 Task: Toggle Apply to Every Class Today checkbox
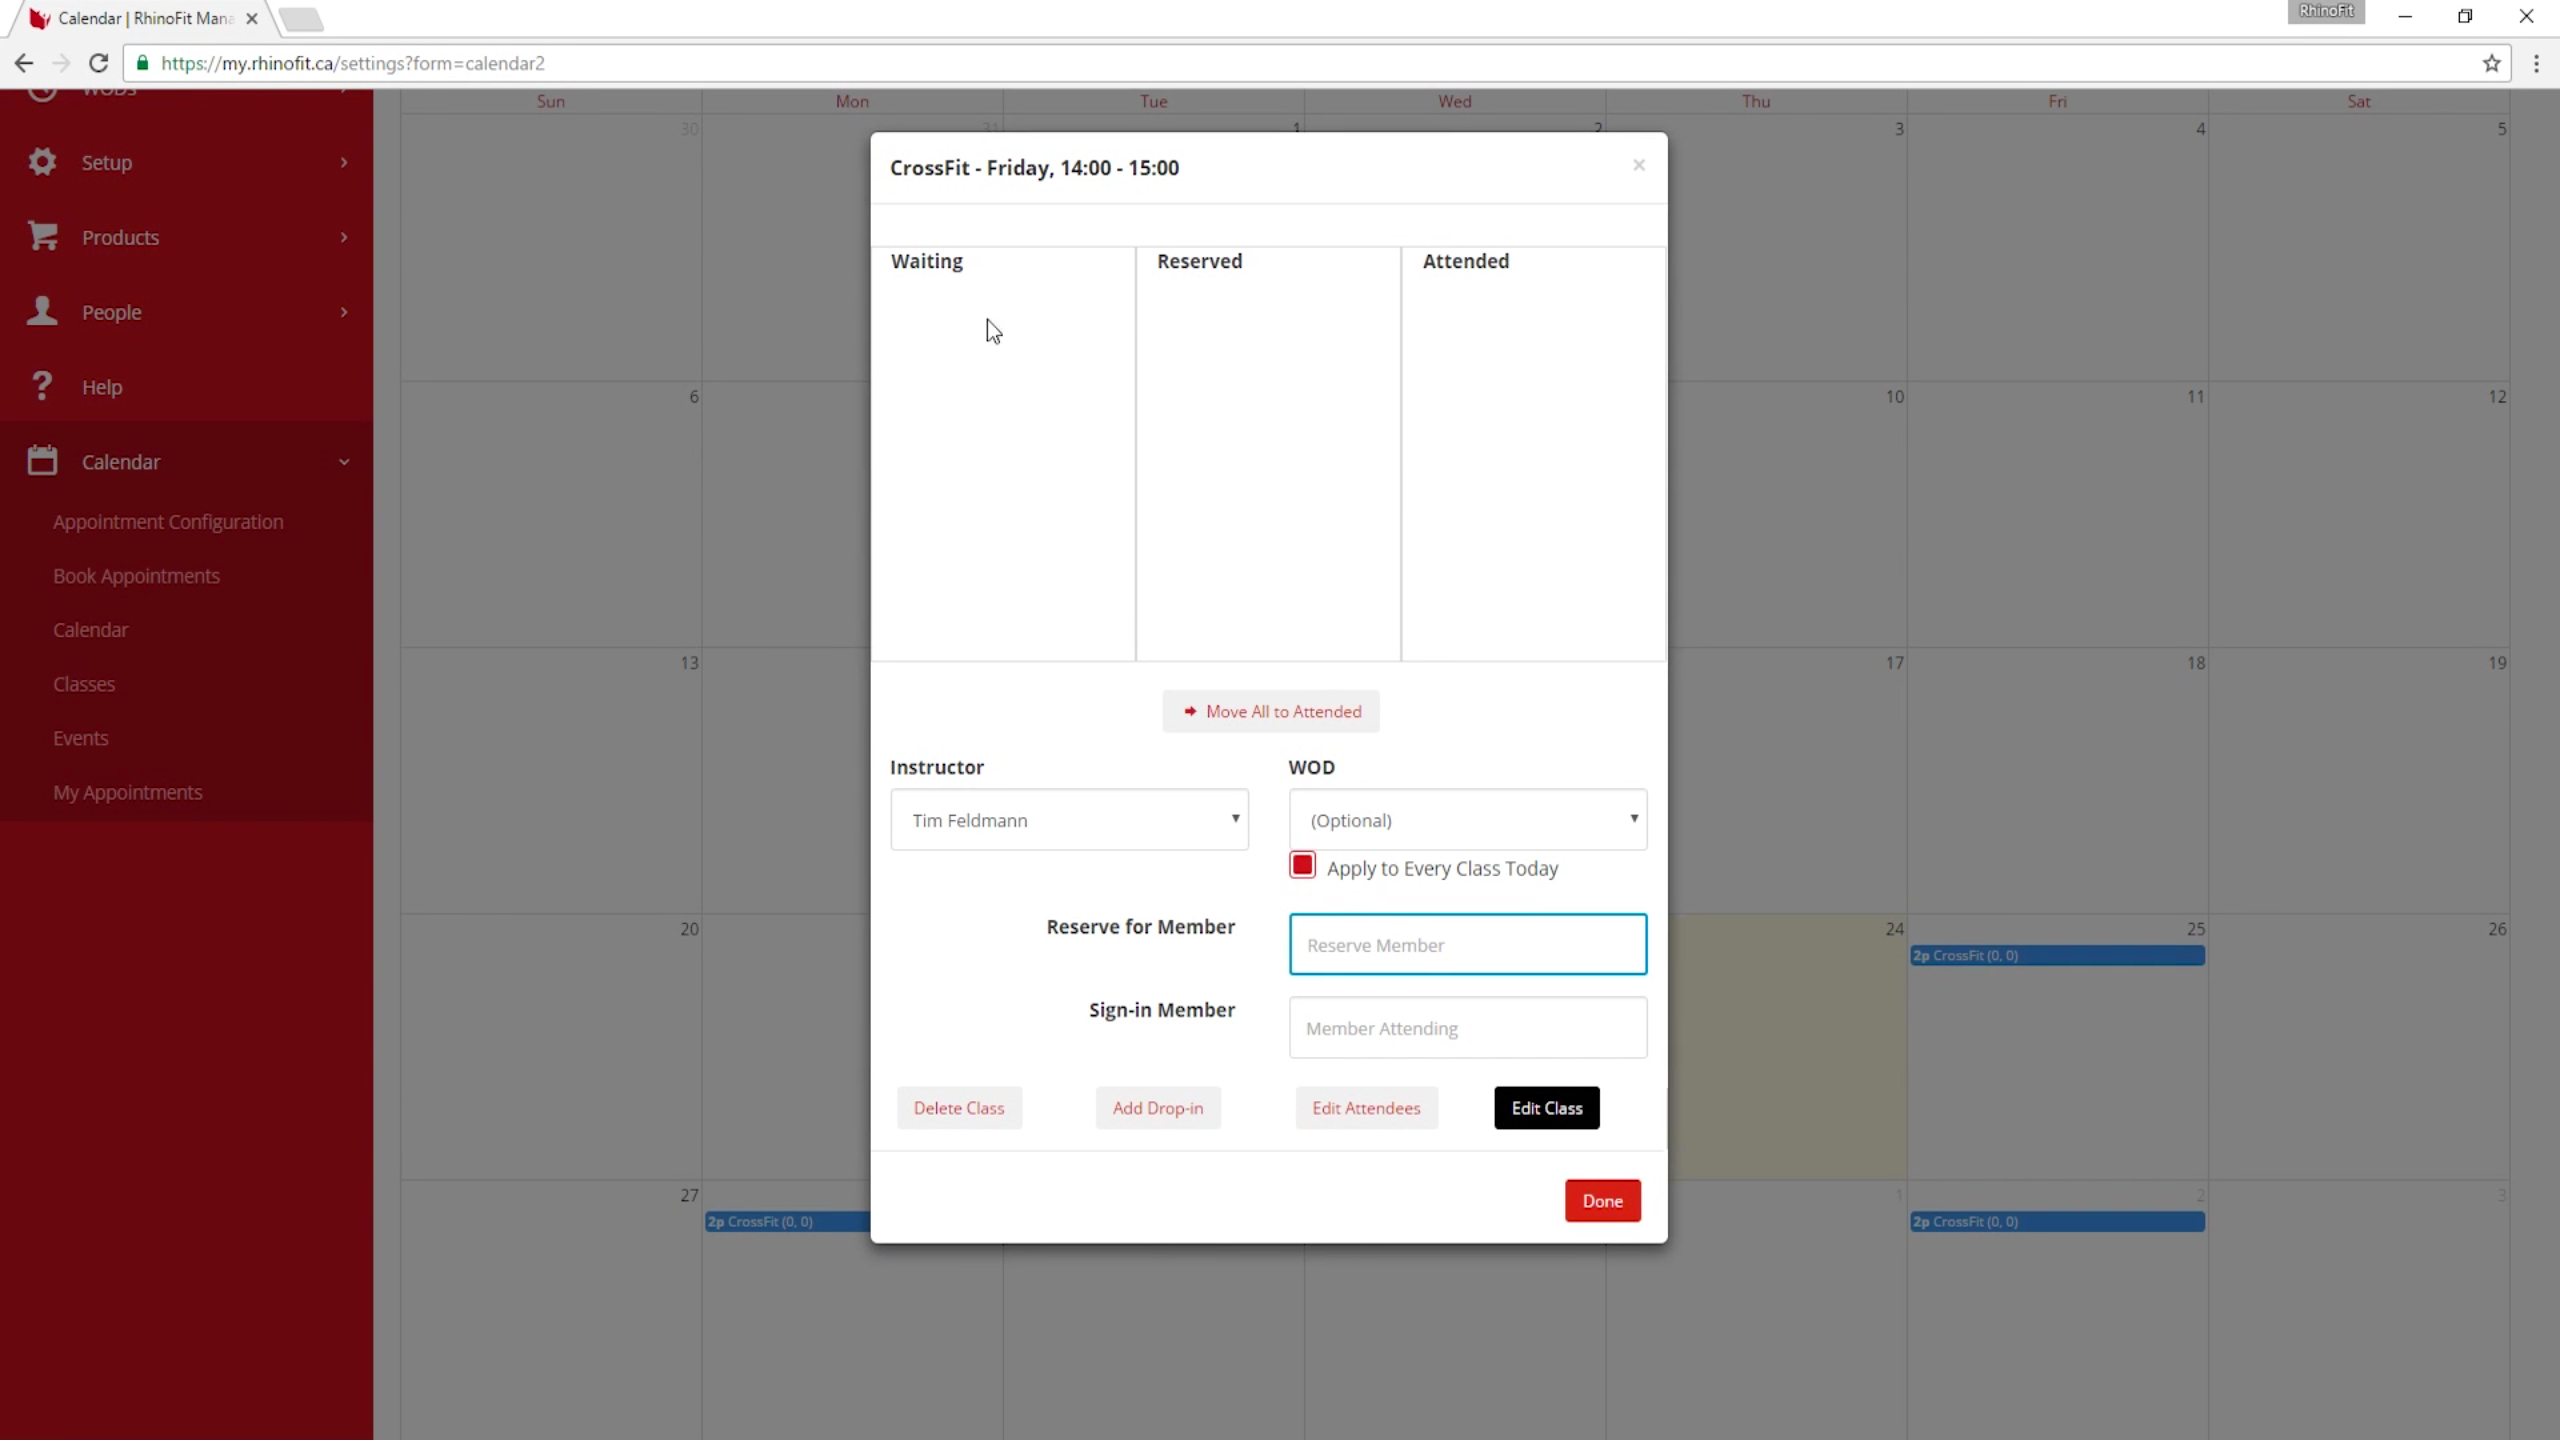click(x=1302, y=865)
